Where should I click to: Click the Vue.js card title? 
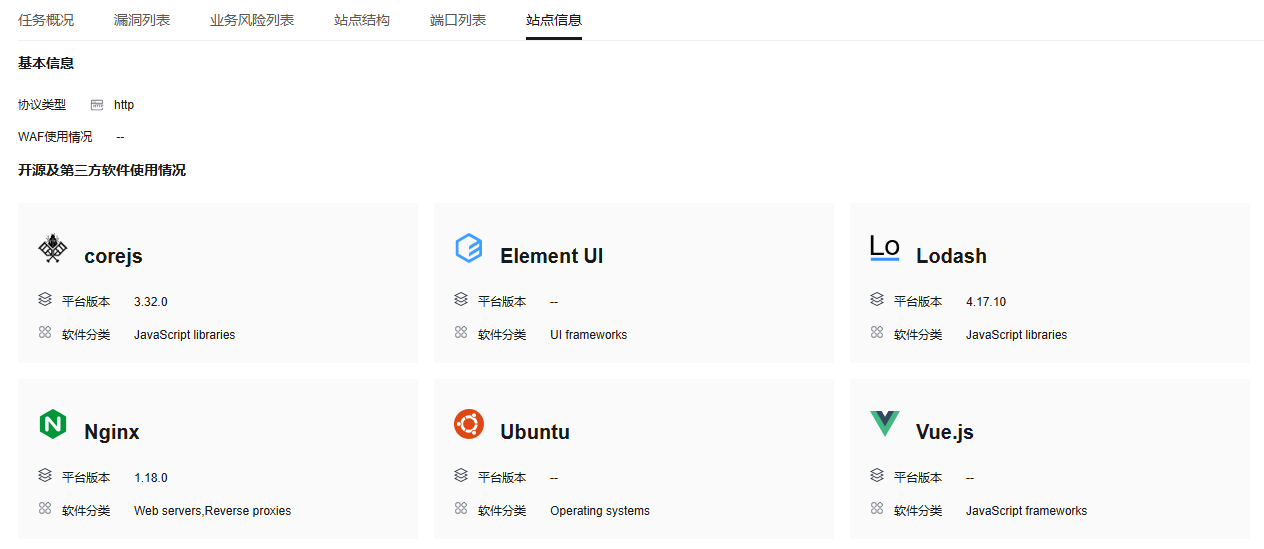(945, 432)
